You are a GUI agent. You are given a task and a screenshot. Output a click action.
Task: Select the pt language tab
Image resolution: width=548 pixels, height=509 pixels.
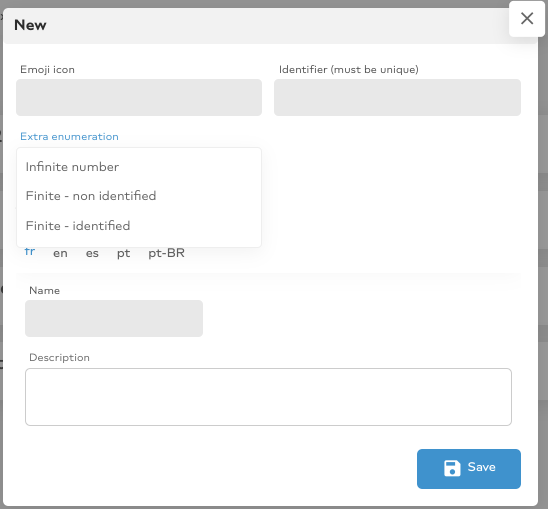point(123,253)
